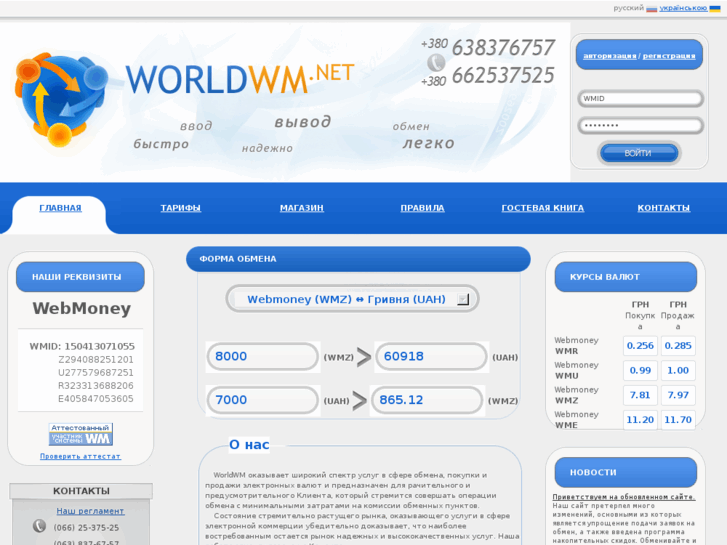
Task: Click the phone number 638376757
Action: click(x=503, y=47)
